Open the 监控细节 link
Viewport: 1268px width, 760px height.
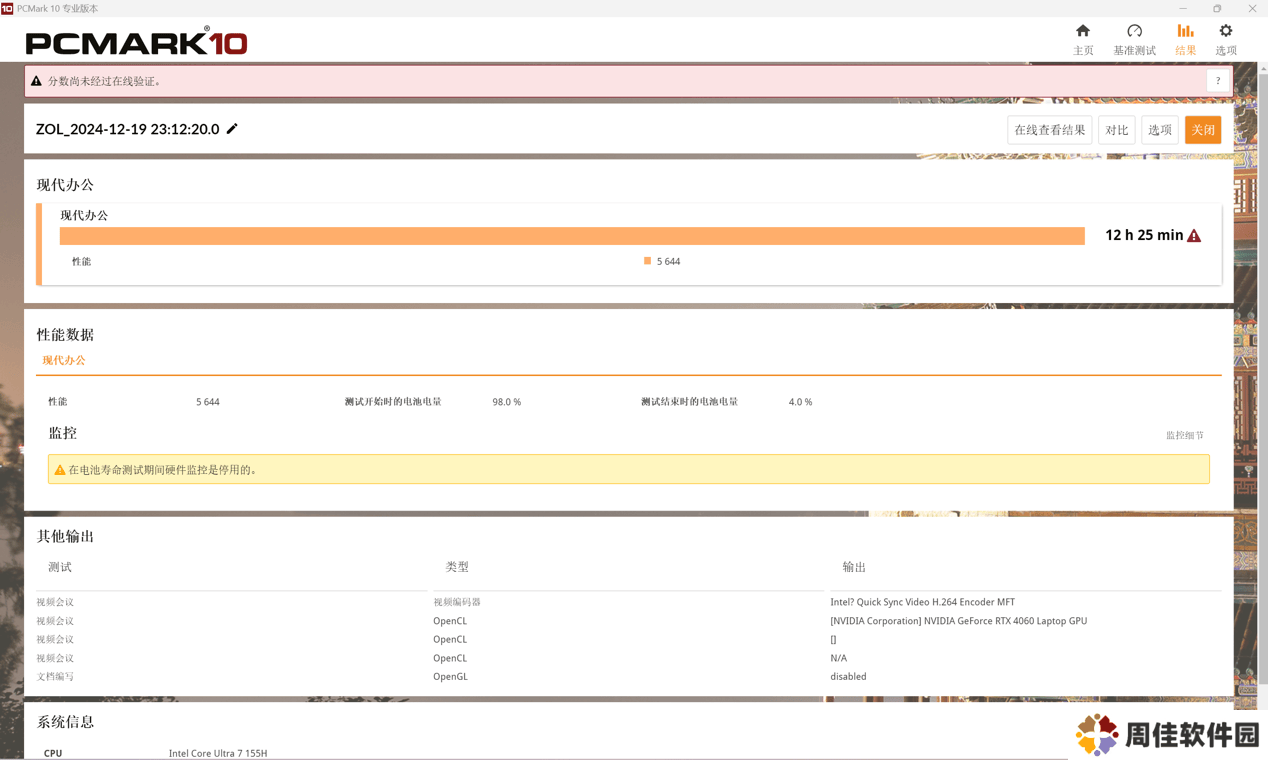pyautogui.click(x=1184, y=435)
